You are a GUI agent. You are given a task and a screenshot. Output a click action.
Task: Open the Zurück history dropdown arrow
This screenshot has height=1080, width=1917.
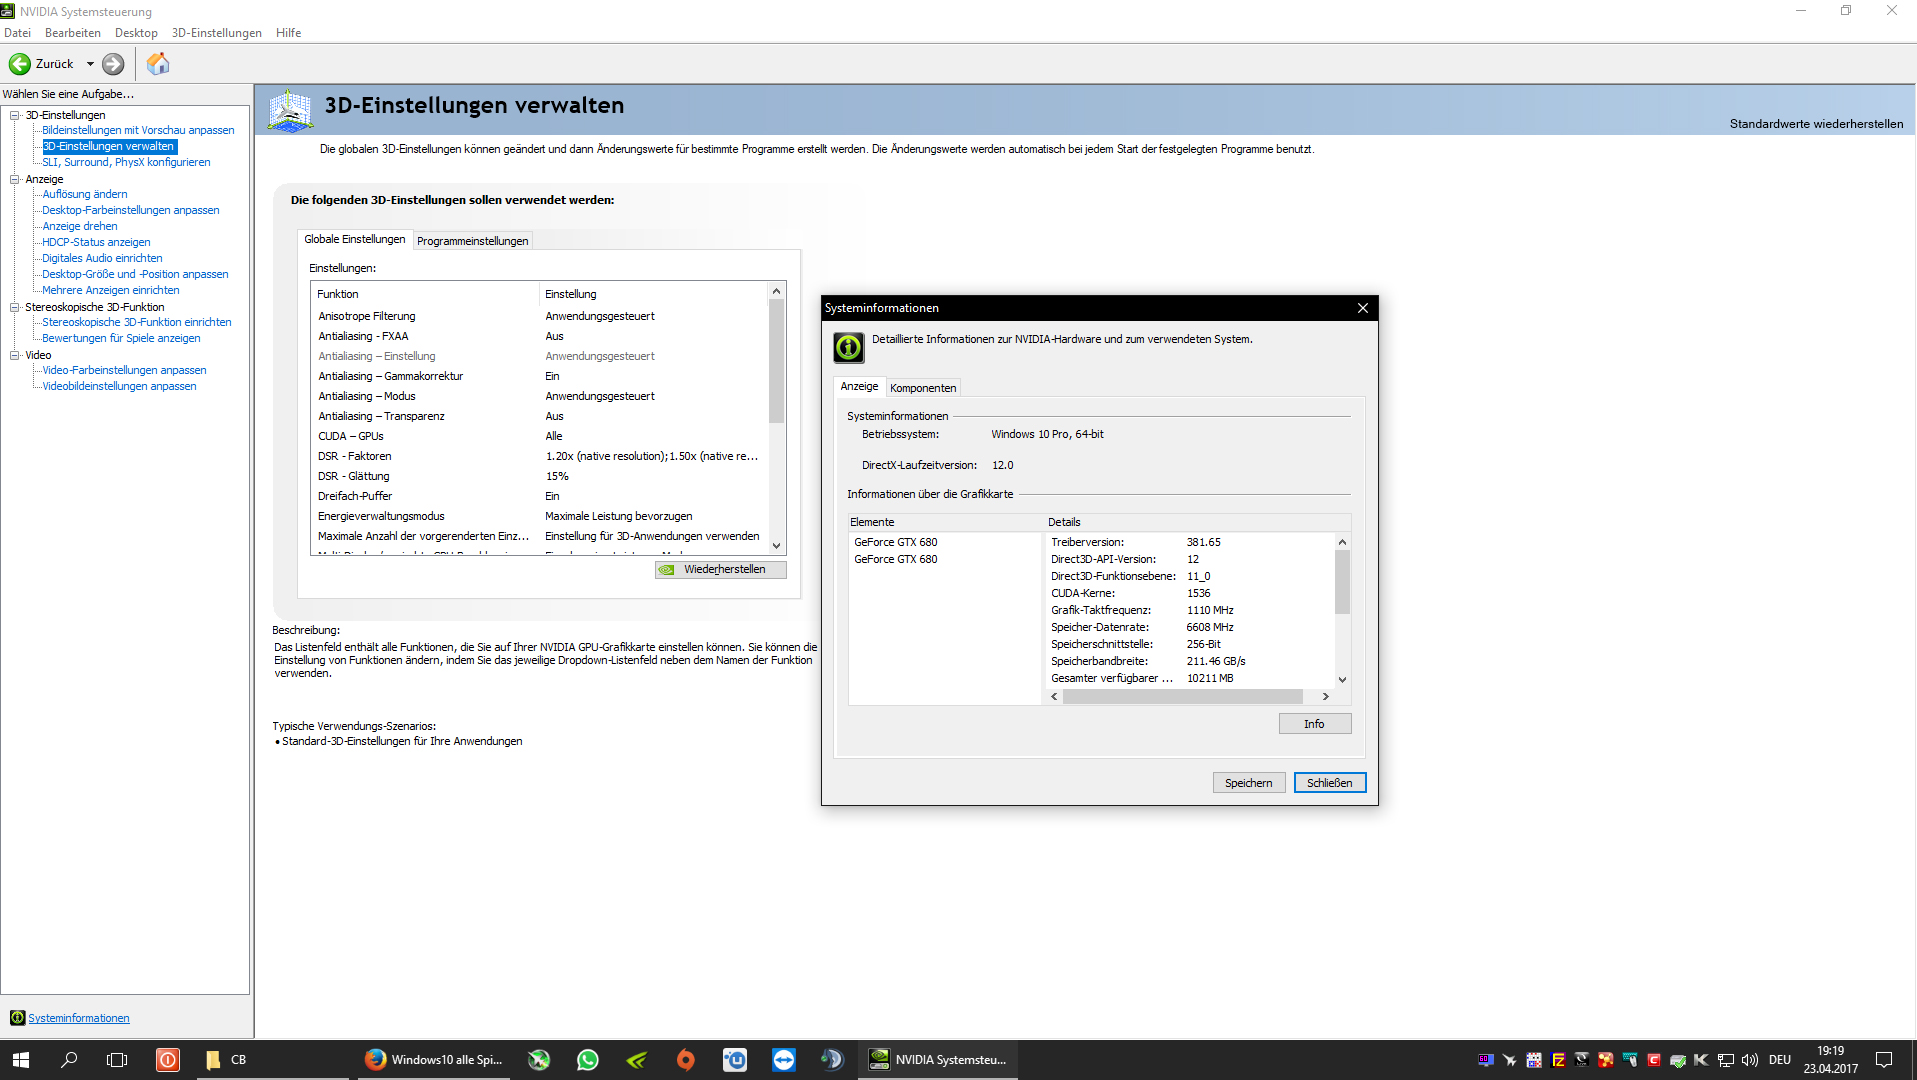(x=90, y=64)
